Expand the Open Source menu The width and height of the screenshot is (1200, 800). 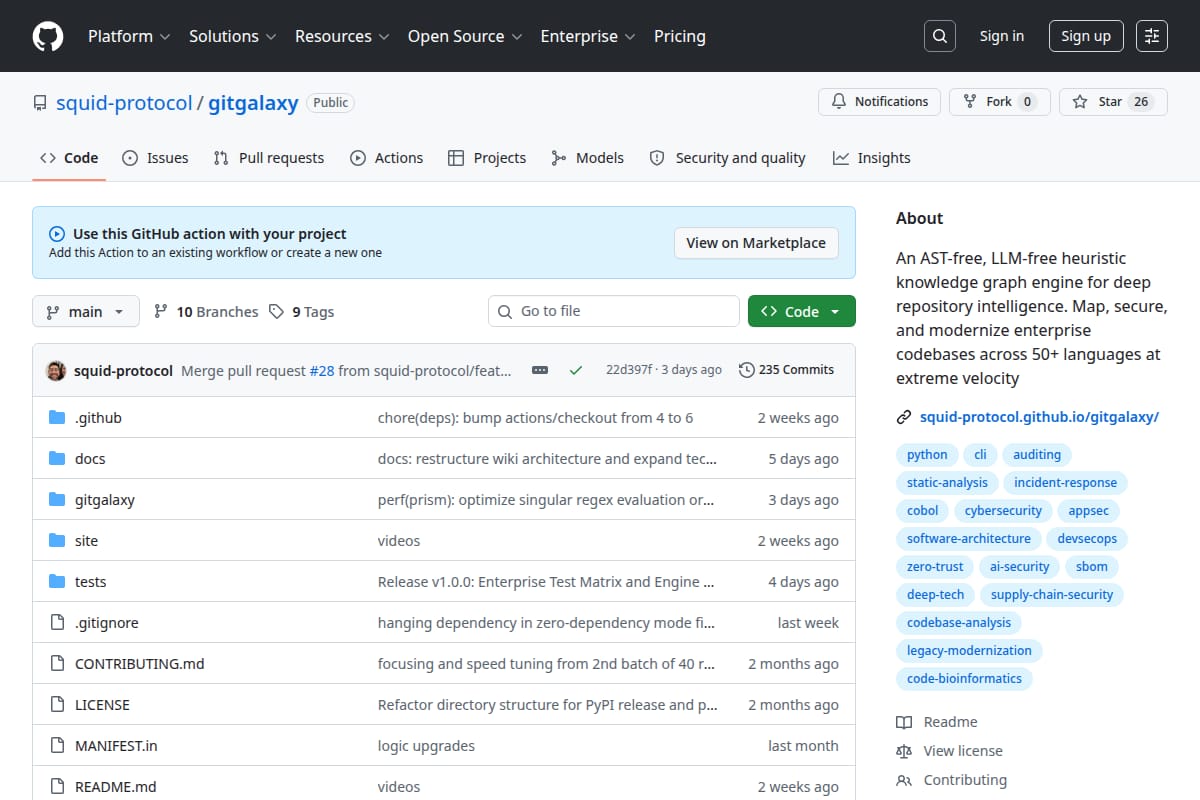click(x=465, y=36)
